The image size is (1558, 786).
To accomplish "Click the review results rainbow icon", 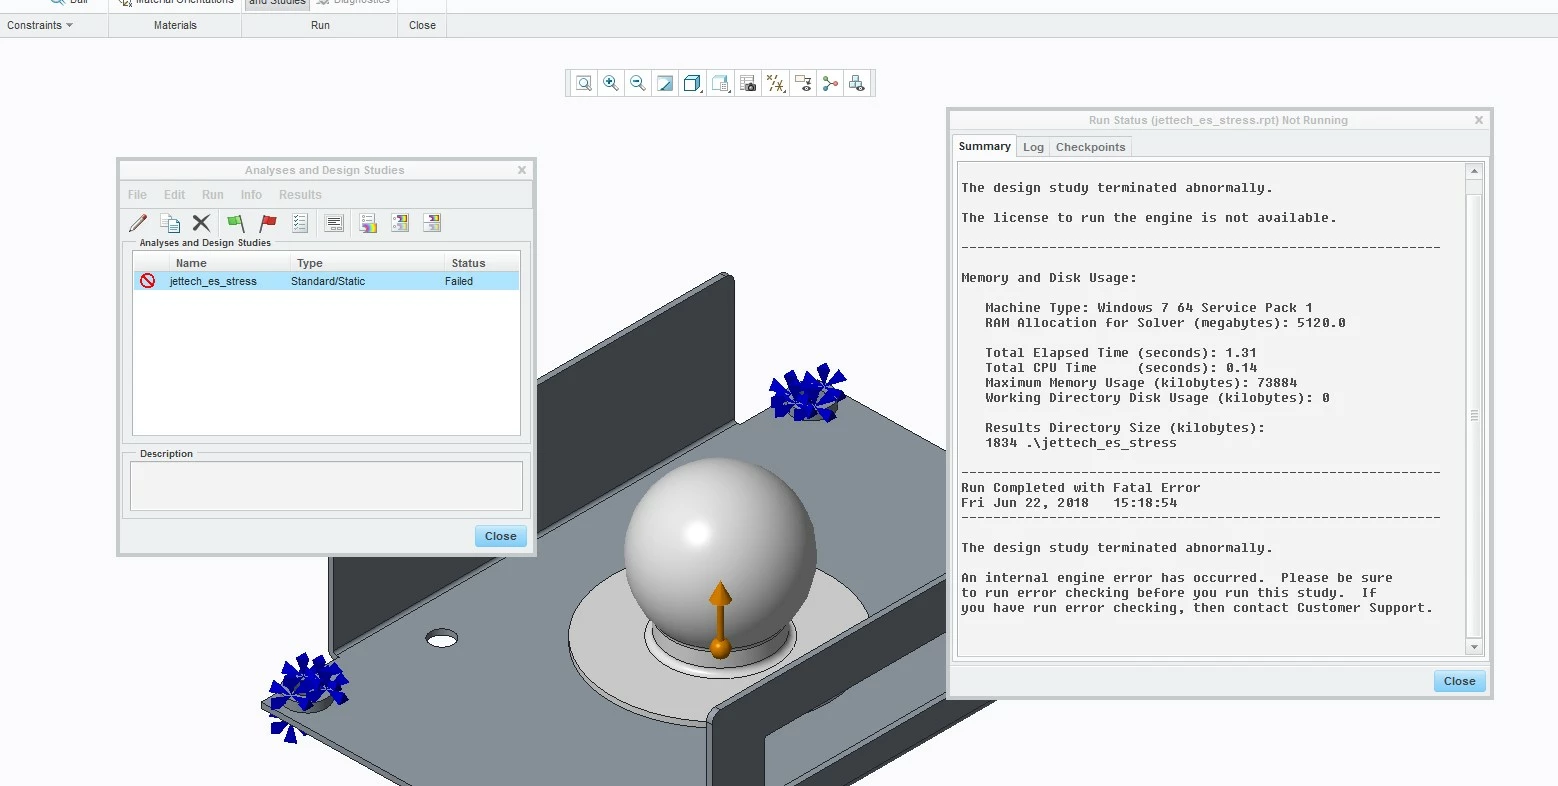I will [x=368, y=223].
